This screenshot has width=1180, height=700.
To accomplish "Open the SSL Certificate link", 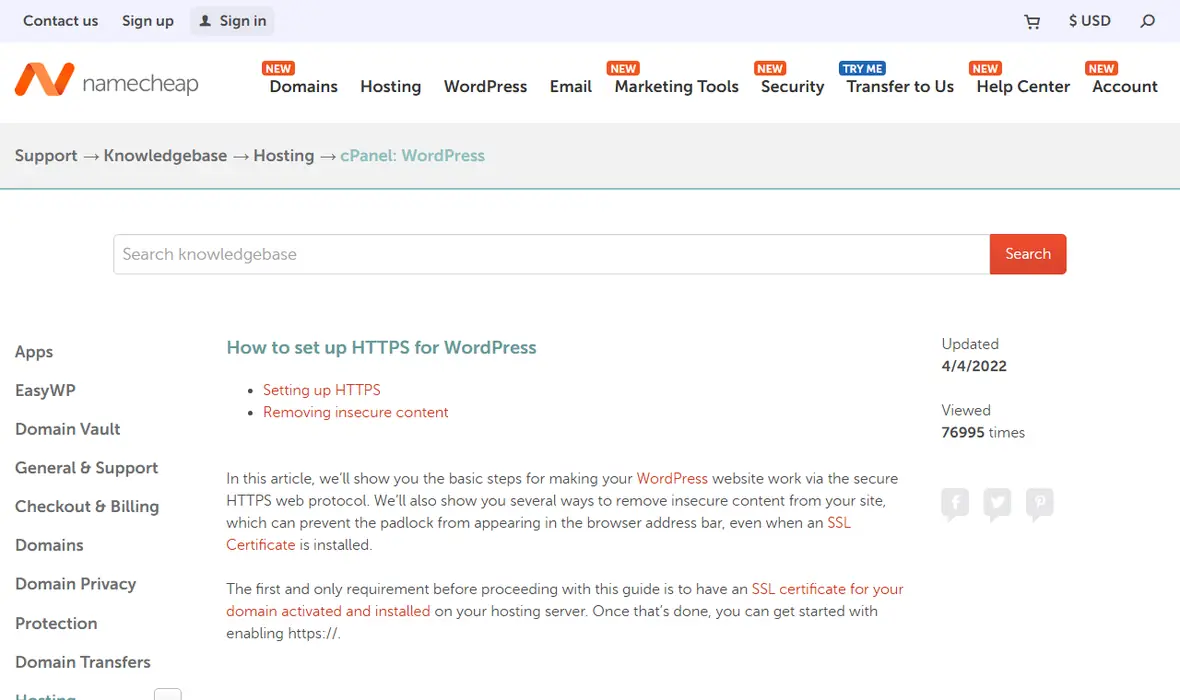I will [838, 523].
